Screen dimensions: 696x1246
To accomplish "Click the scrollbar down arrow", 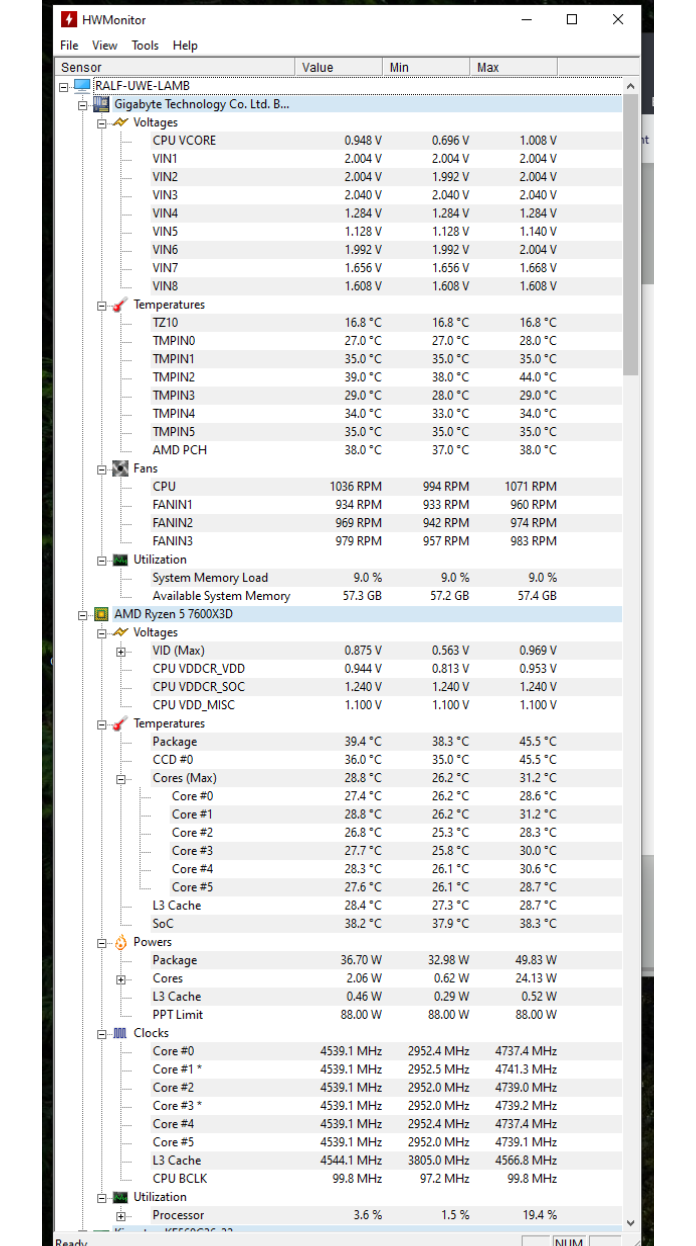I will click(630, 1222).
